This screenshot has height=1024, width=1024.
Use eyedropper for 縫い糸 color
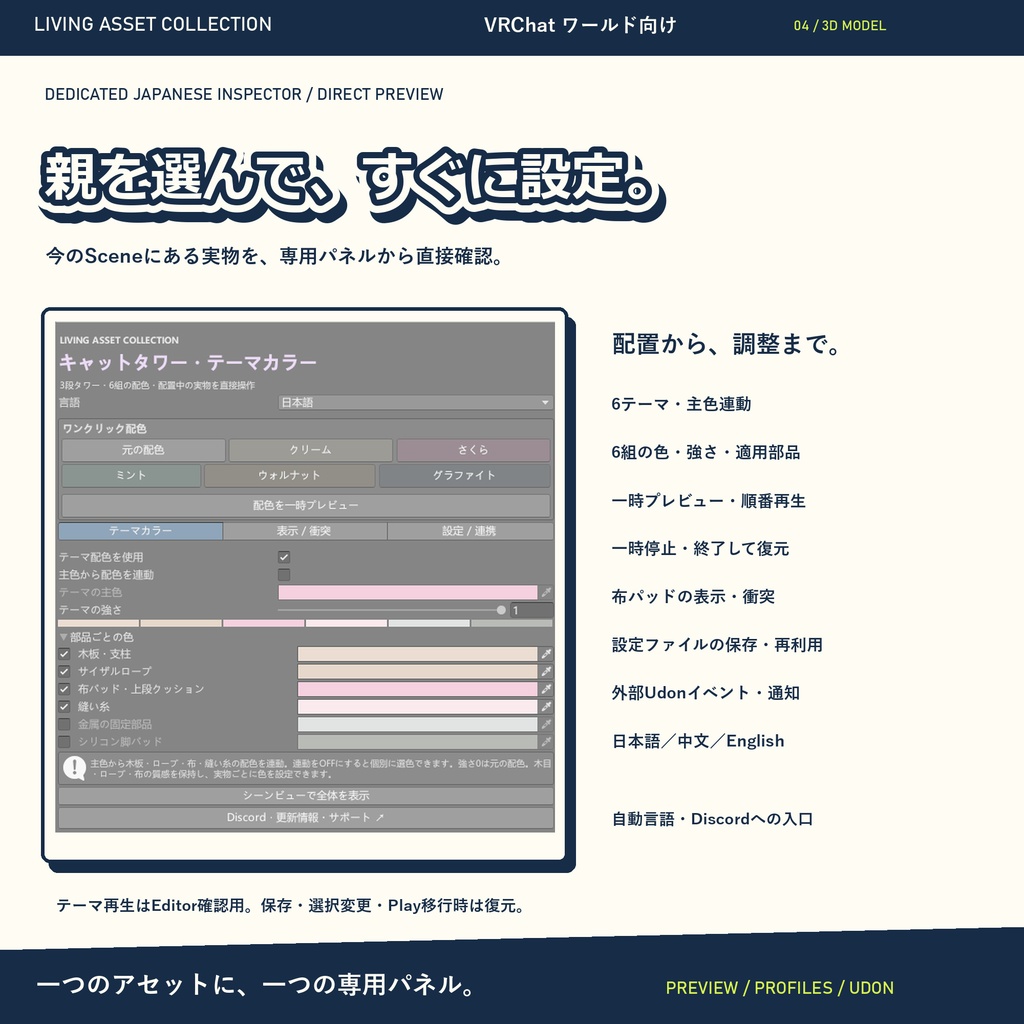click(546, 707)
